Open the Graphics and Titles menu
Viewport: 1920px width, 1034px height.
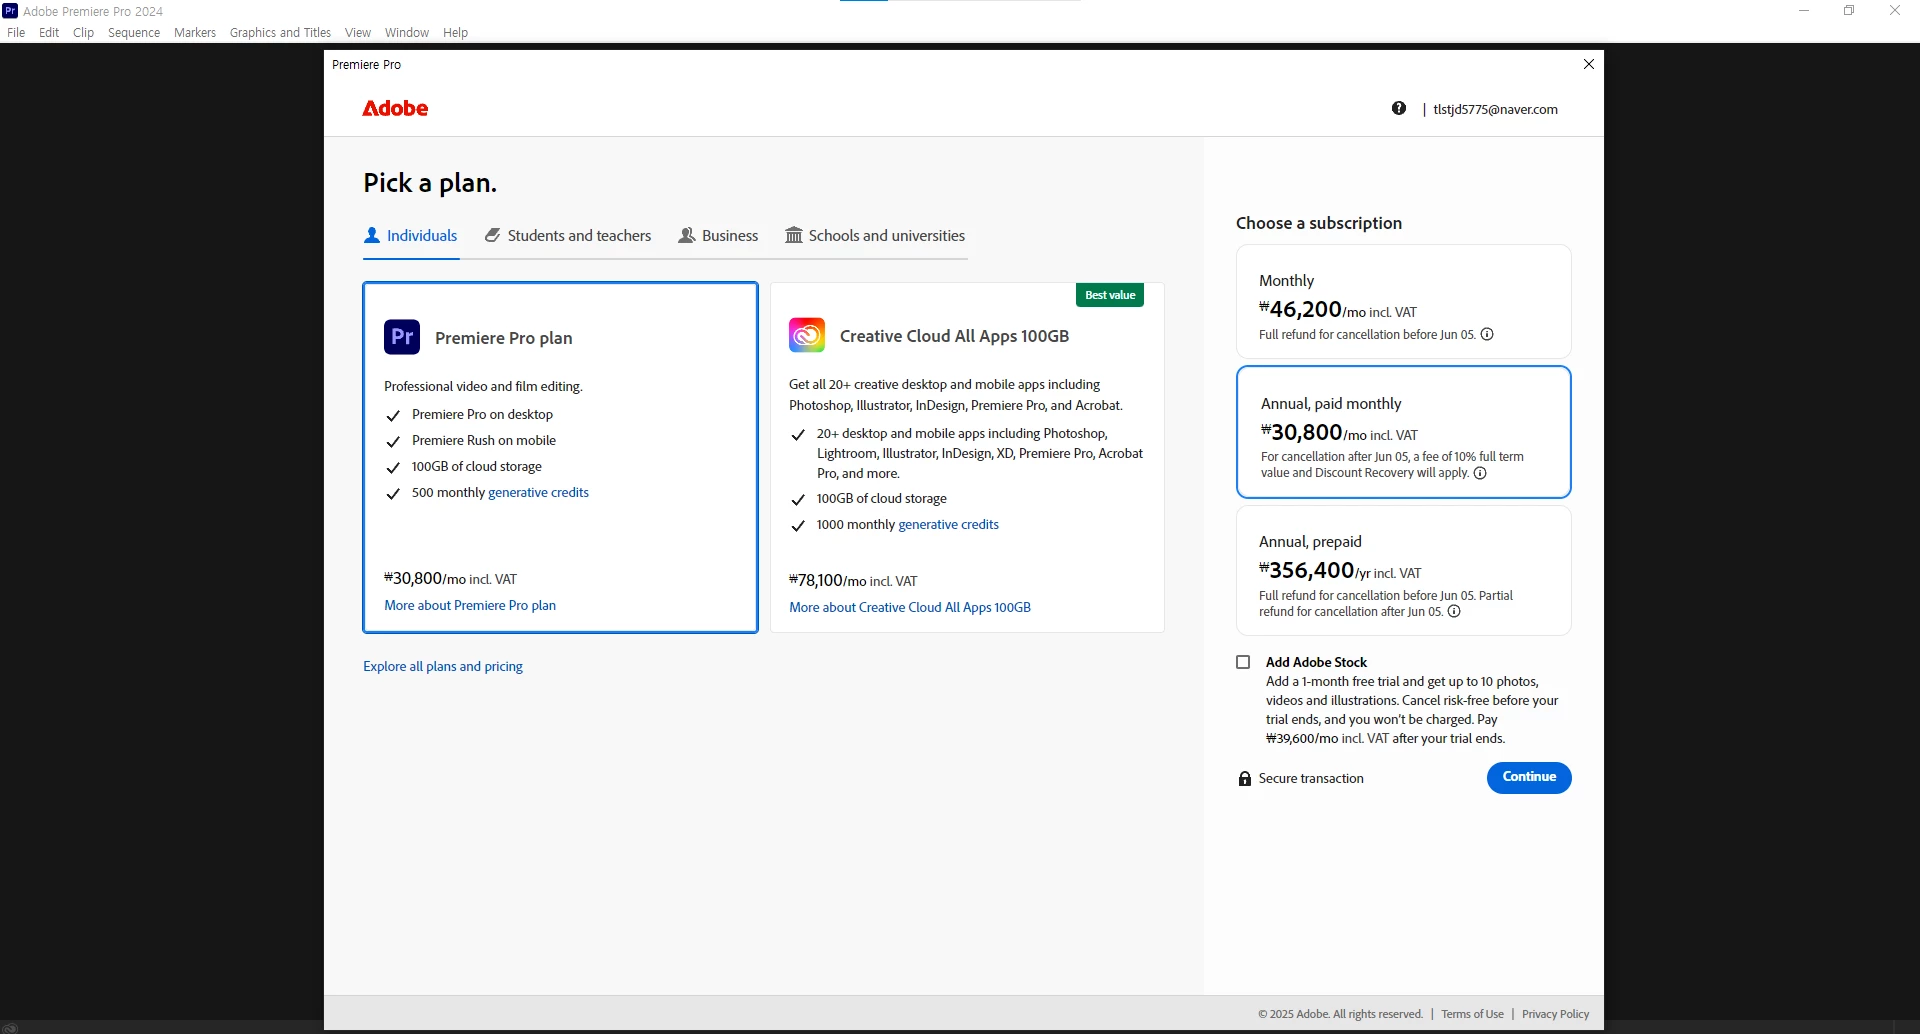click(280, 32)
